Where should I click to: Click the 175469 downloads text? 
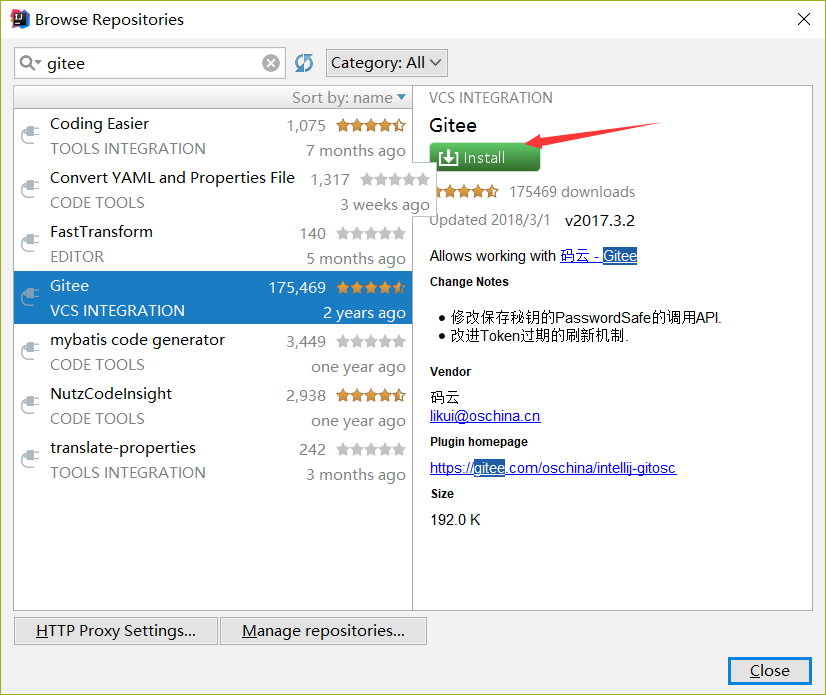[x=572, y=192]
